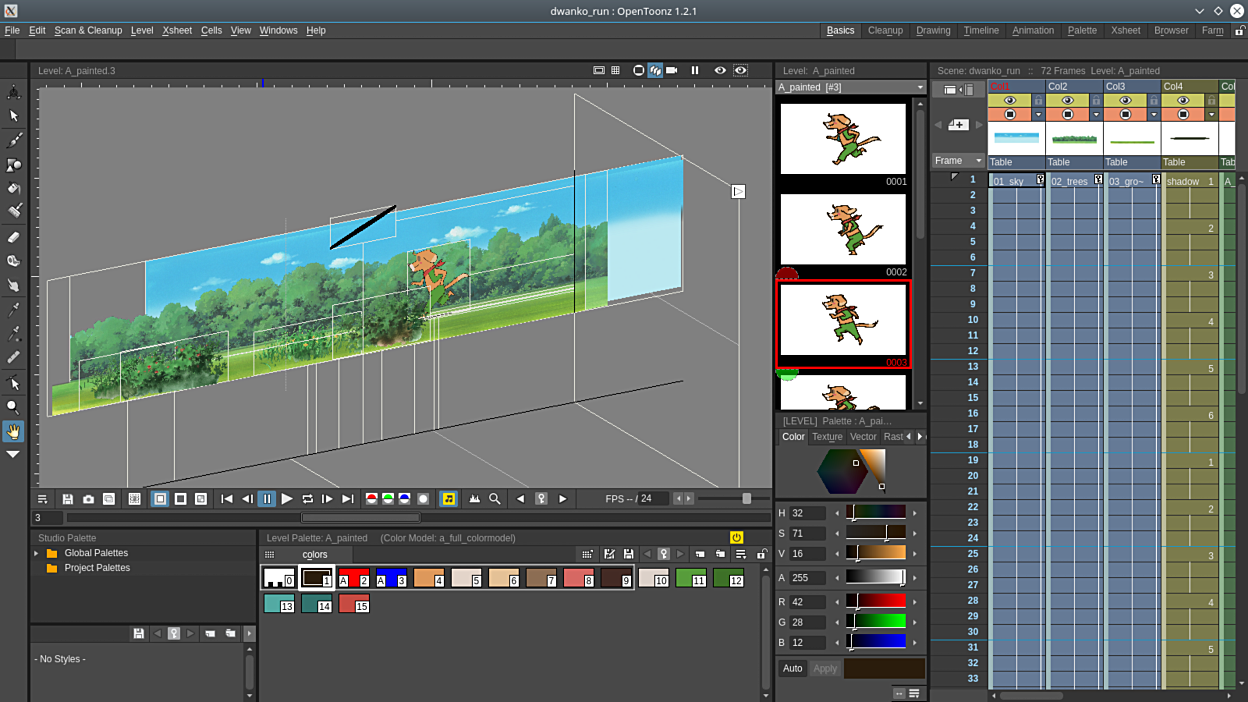Switch the viewer to camera view
The height and width of the screenshot is (702, 1248).
click(672, 71)
